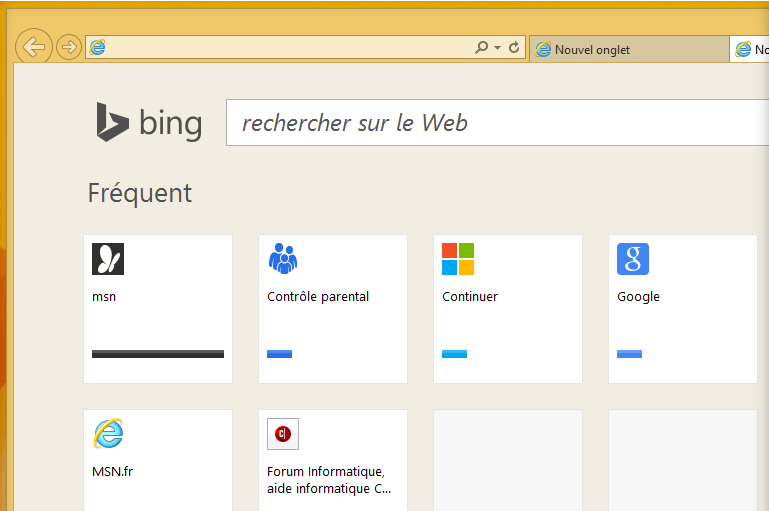769x511 pixels.
Task: Open the Contrôle parental tile
Action: coord(333,309)
